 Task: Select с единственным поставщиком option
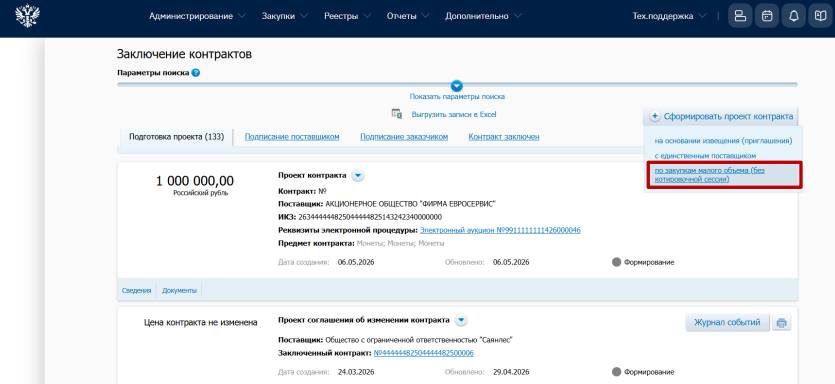(x=705, y=156)
